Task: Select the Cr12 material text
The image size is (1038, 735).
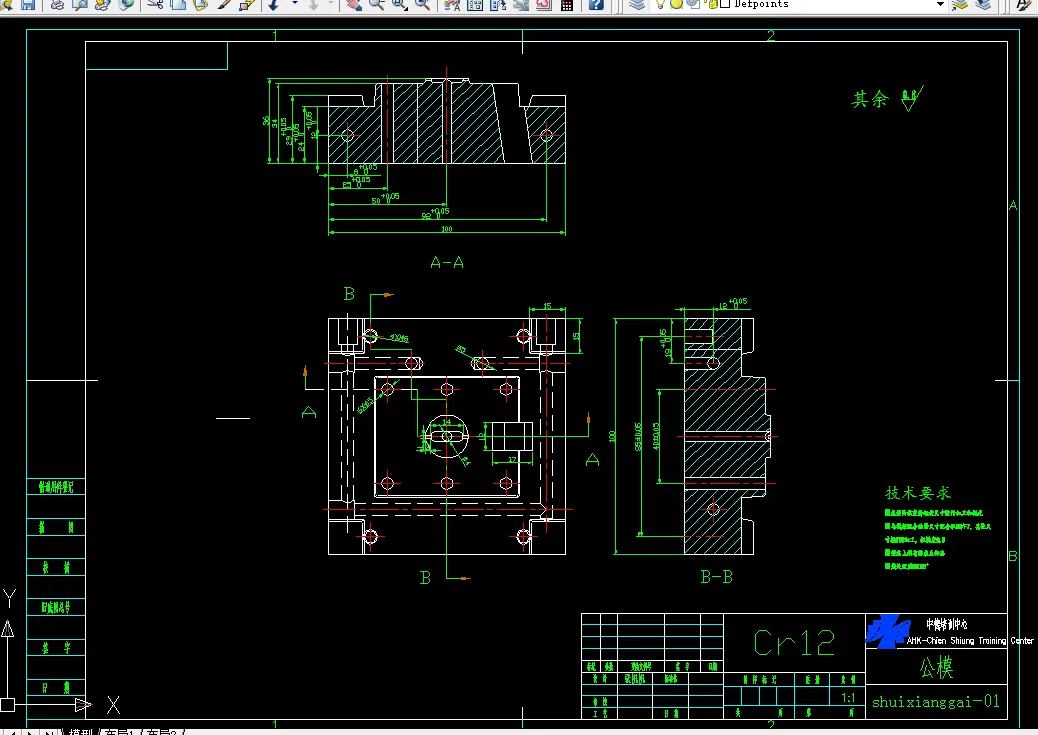Action: (x=794, y=642)
